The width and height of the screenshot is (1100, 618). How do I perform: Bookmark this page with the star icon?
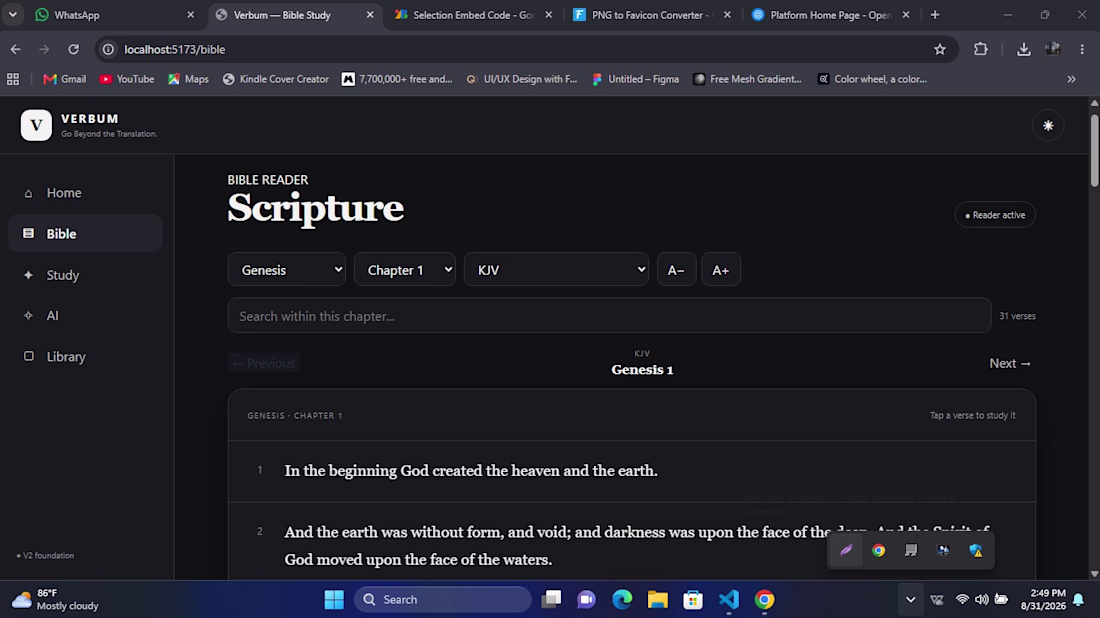(x=940, y=49)
